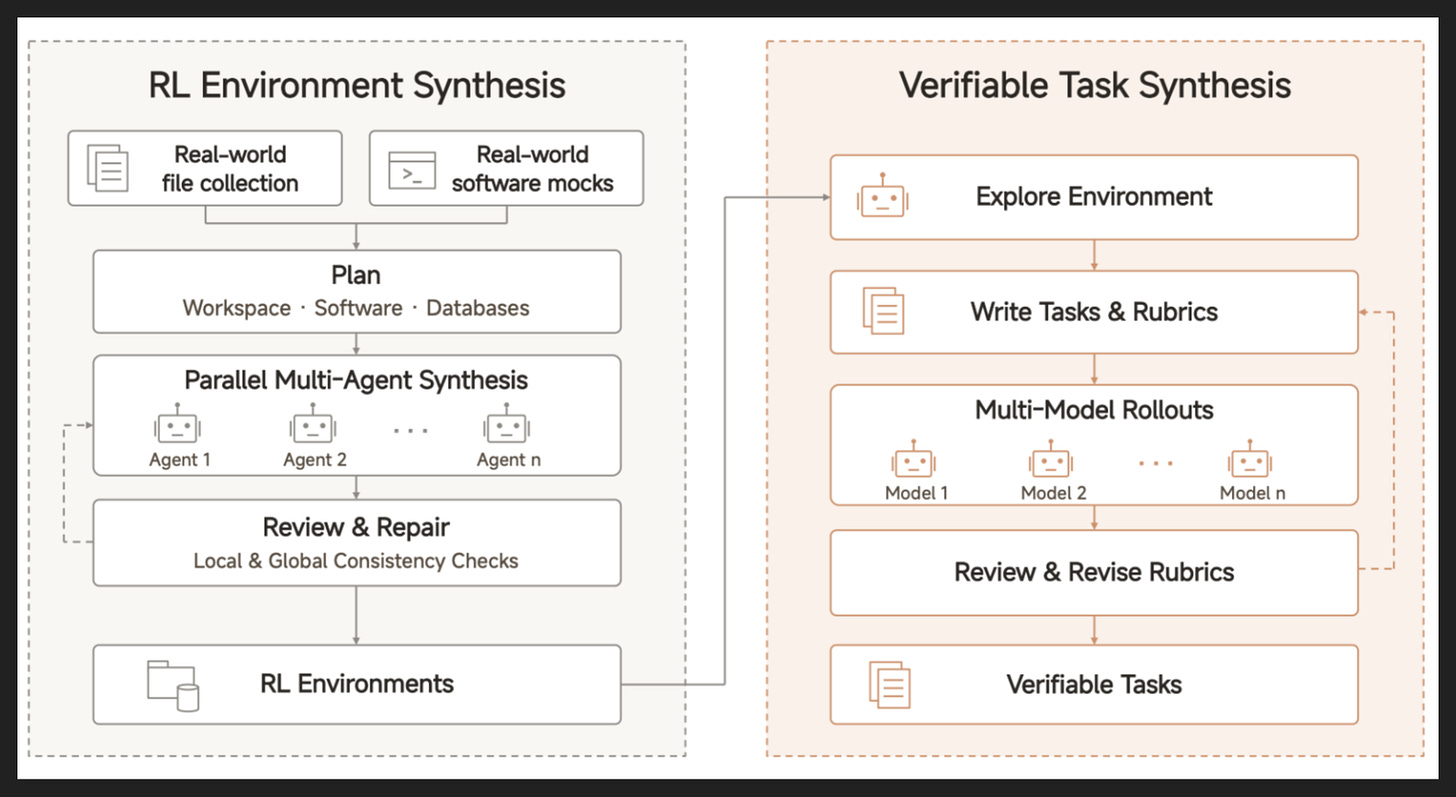Select the robot icon above Agent n
The width and height of the screenshot is (1456, 797).
(x=506, y=426)
